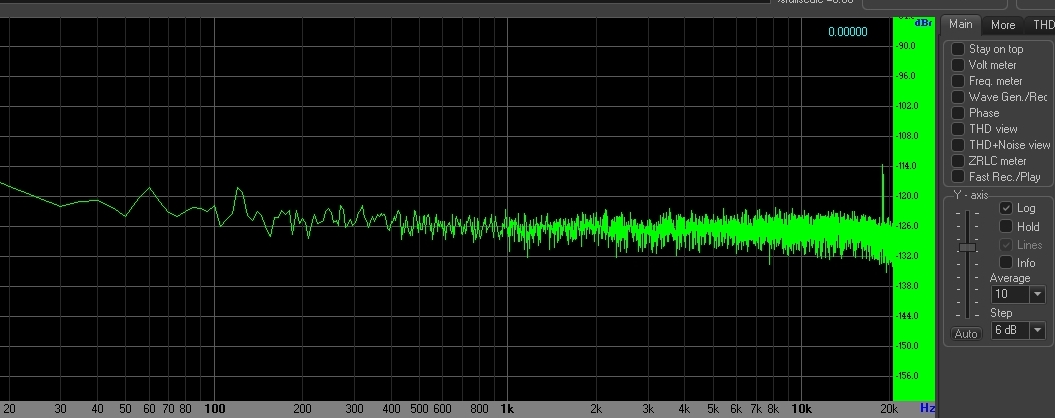Open the THD tab
1055x418 pixels.
1041,25
